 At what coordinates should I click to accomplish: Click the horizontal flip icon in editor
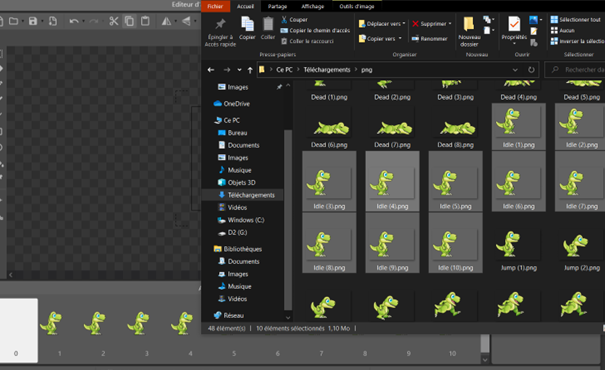tap(166, 21)
